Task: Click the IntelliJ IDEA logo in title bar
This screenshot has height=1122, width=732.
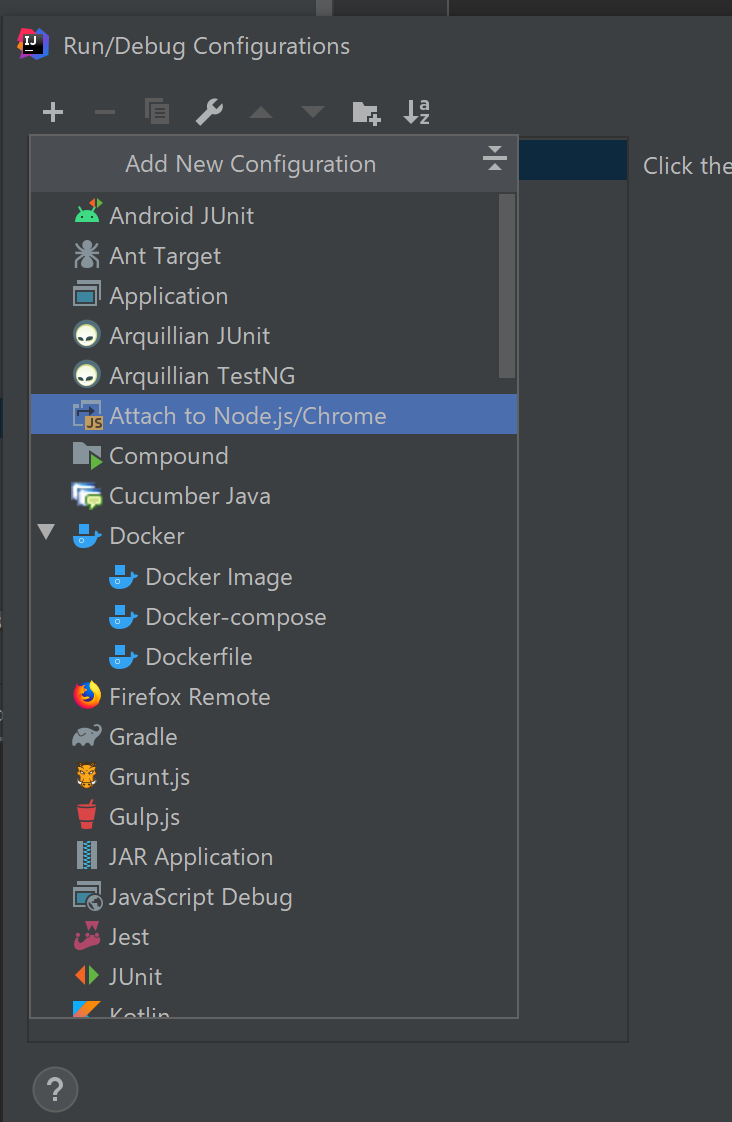Action: point(33,44)
